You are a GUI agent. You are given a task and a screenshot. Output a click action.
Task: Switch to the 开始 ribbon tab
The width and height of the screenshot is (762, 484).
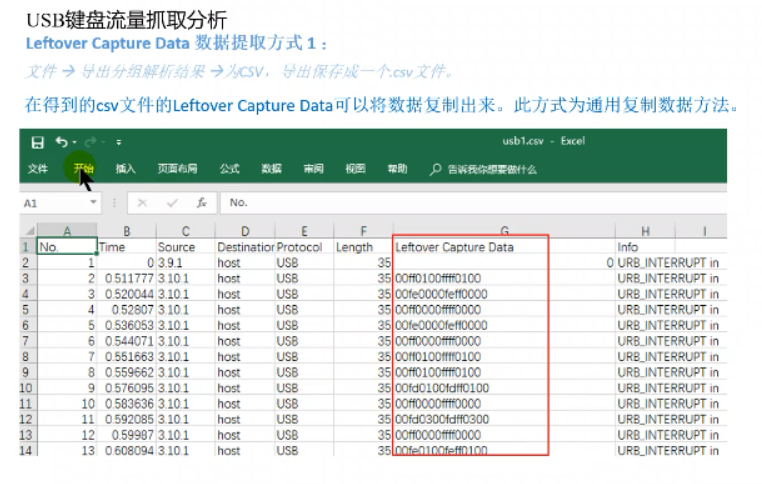click(x=84, y=169)
